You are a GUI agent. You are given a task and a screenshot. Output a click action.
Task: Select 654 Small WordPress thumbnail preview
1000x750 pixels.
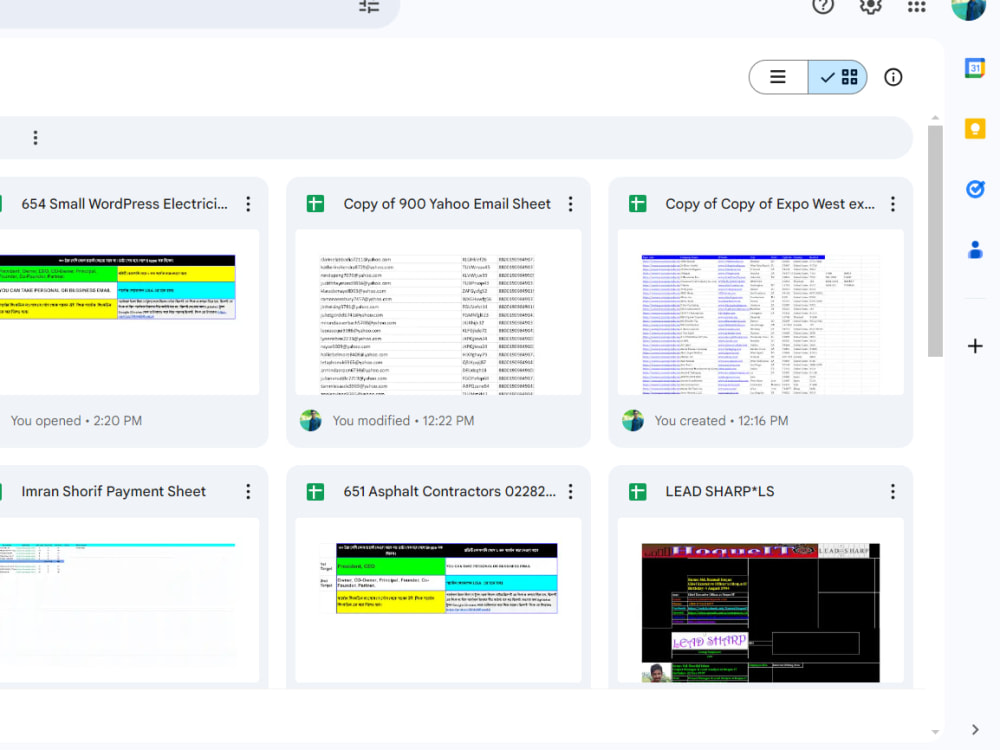tap(128, 312)
